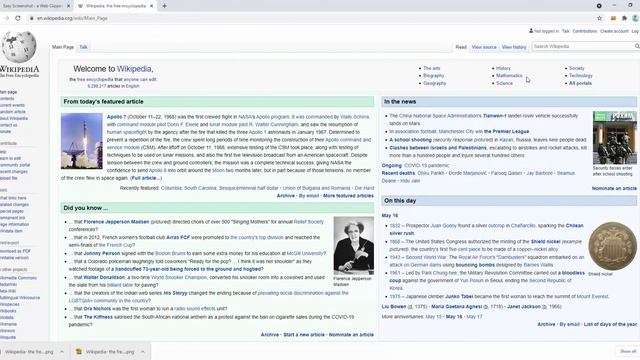Open The Kiffness link
The image size is (640, 360).
click(x=98, y=317)
